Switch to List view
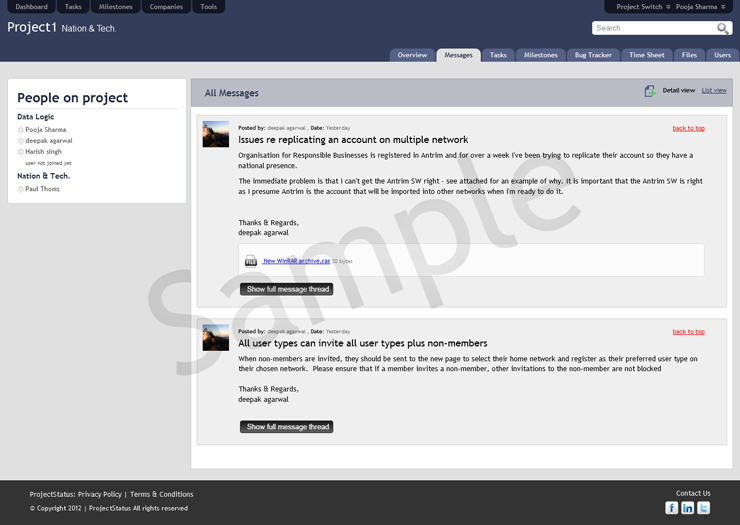 point(714,91)
